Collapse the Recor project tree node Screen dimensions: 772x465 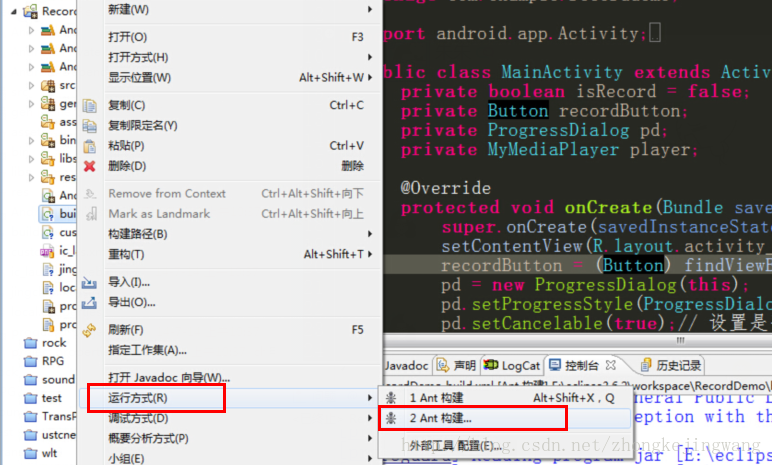(x=14, y=11)
